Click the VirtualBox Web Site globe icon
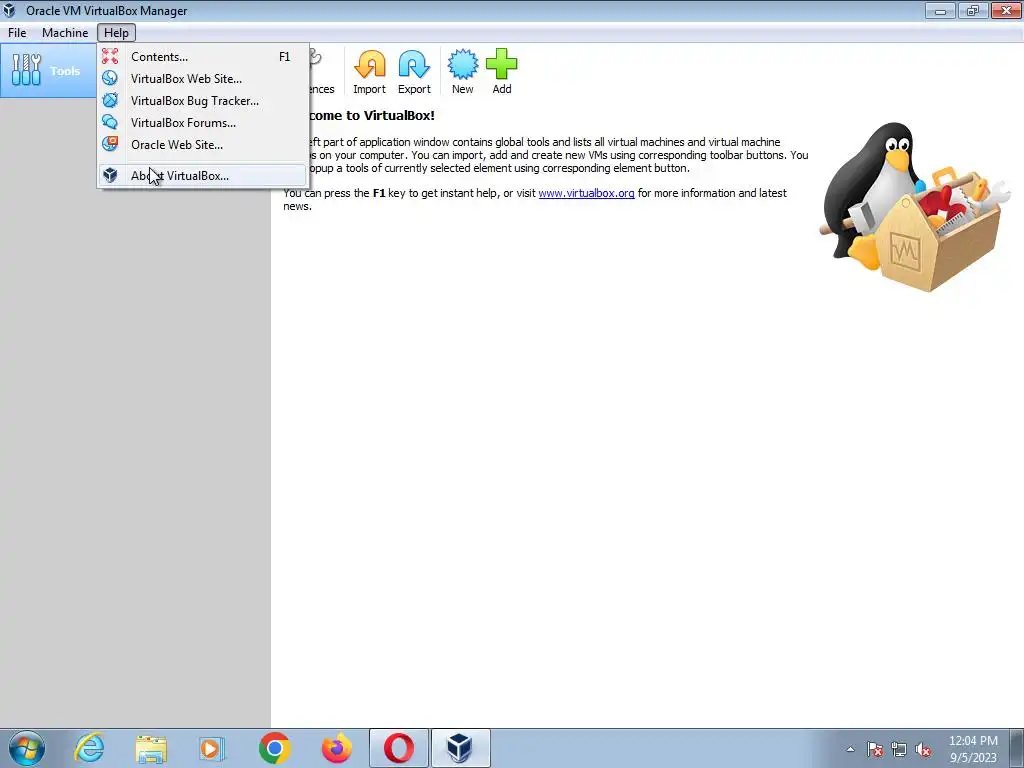 (110, 78)
